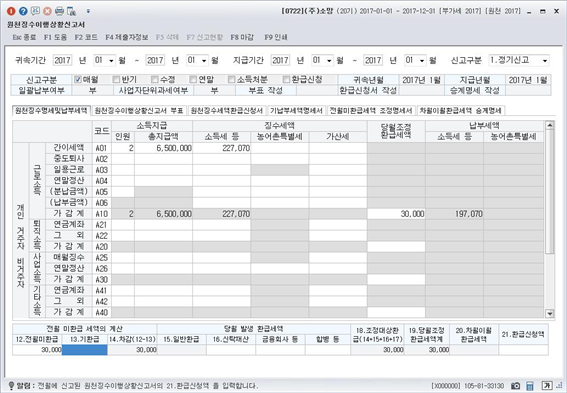Screen dimensions: 567x393
Task: Click F9 인쇄 button
Action: [276, 37]
